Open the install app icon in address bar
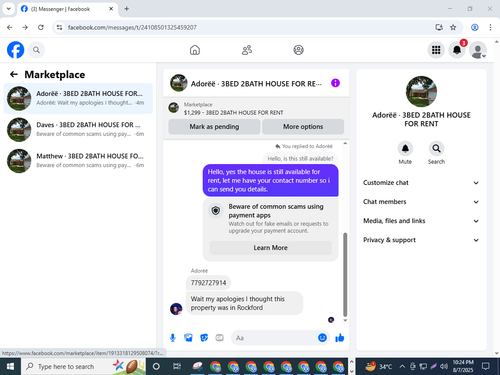500x375 pixels. (439, 27)
